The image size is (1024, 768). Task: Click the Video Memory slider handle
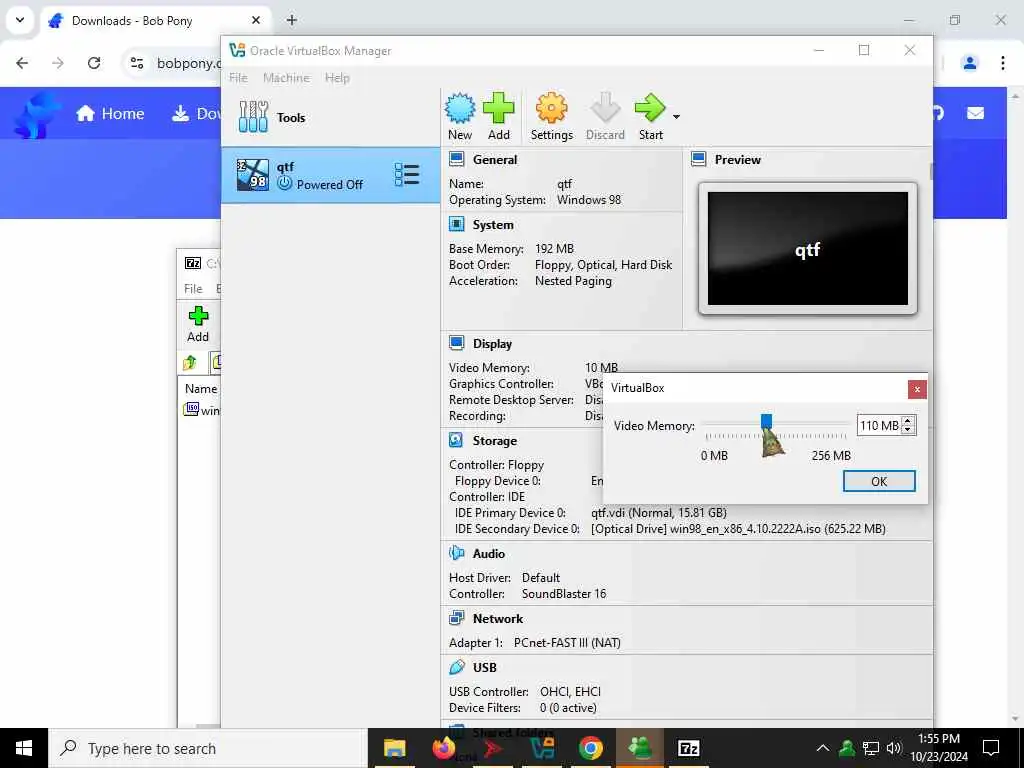(767, 421)
